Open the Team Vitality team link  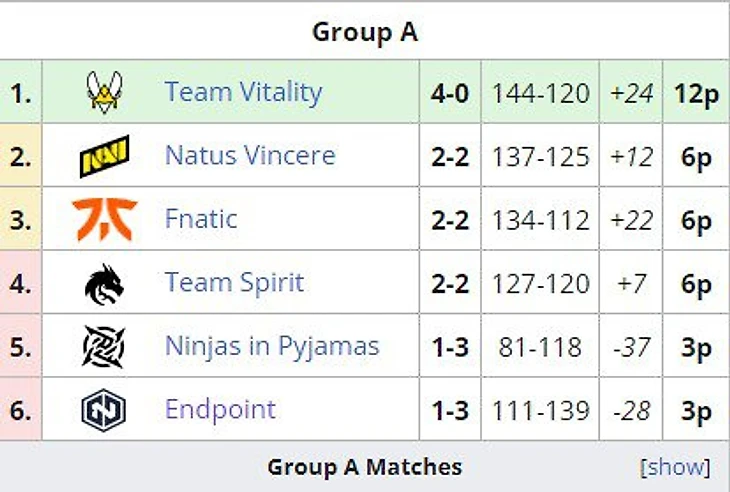tap(243, 92)
